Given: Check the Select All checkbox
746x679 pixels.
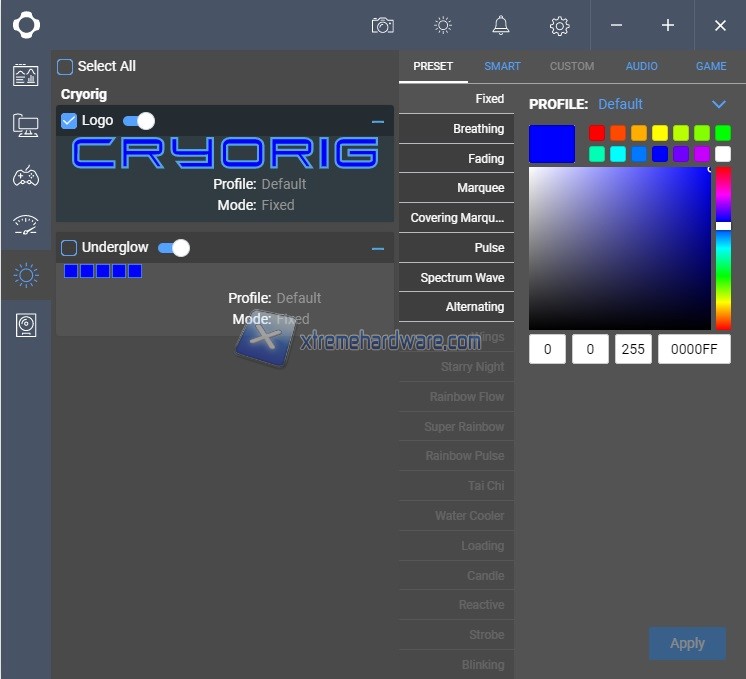Looking at the screenshot, I should [x=65, y=67].
